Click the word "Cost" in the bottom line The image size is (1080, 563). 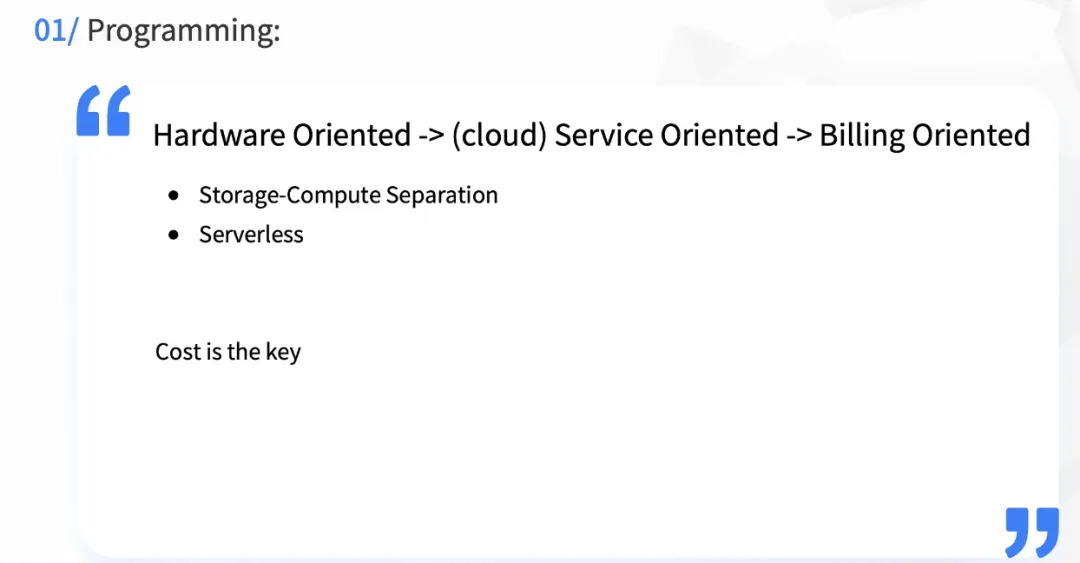177,352
